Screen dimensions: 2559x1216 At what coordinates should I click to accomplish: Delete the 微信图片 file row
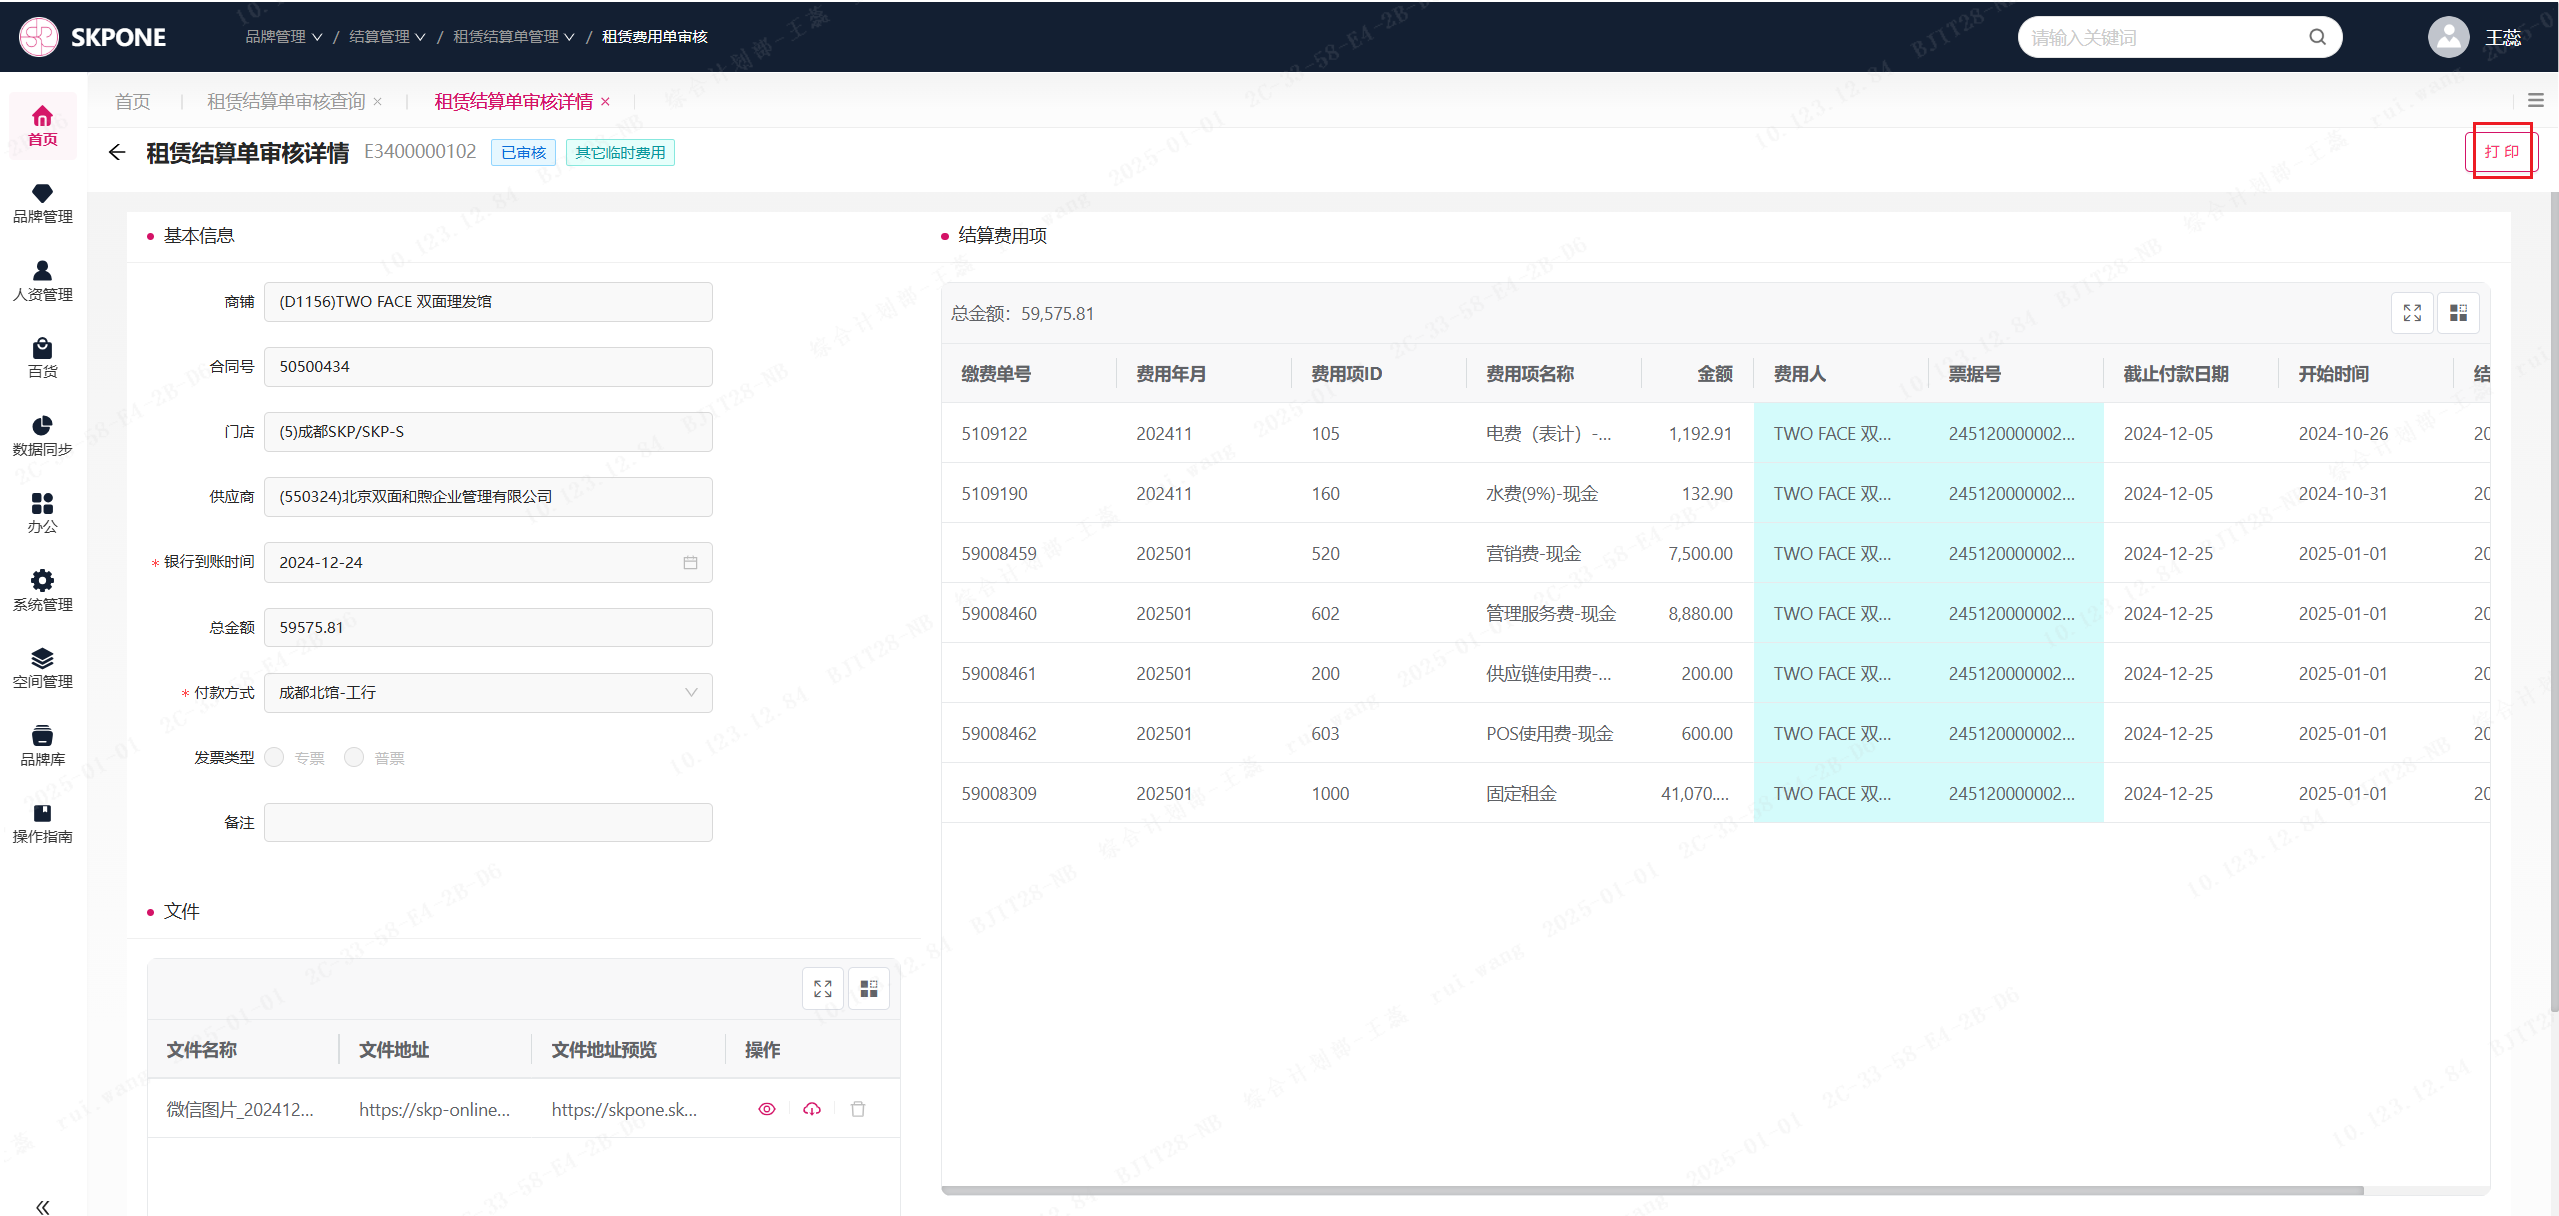(858, 1108)
